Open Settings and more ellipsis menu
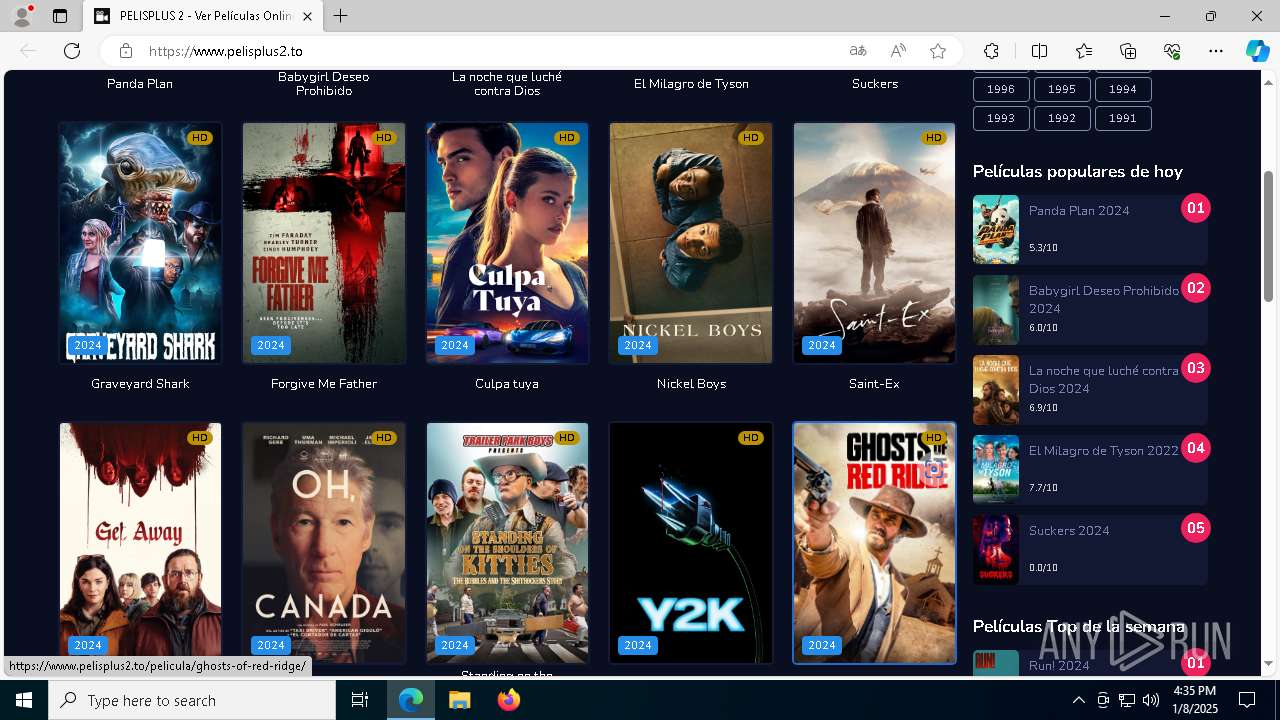 pyautogui.click(x=1216, y=51)
